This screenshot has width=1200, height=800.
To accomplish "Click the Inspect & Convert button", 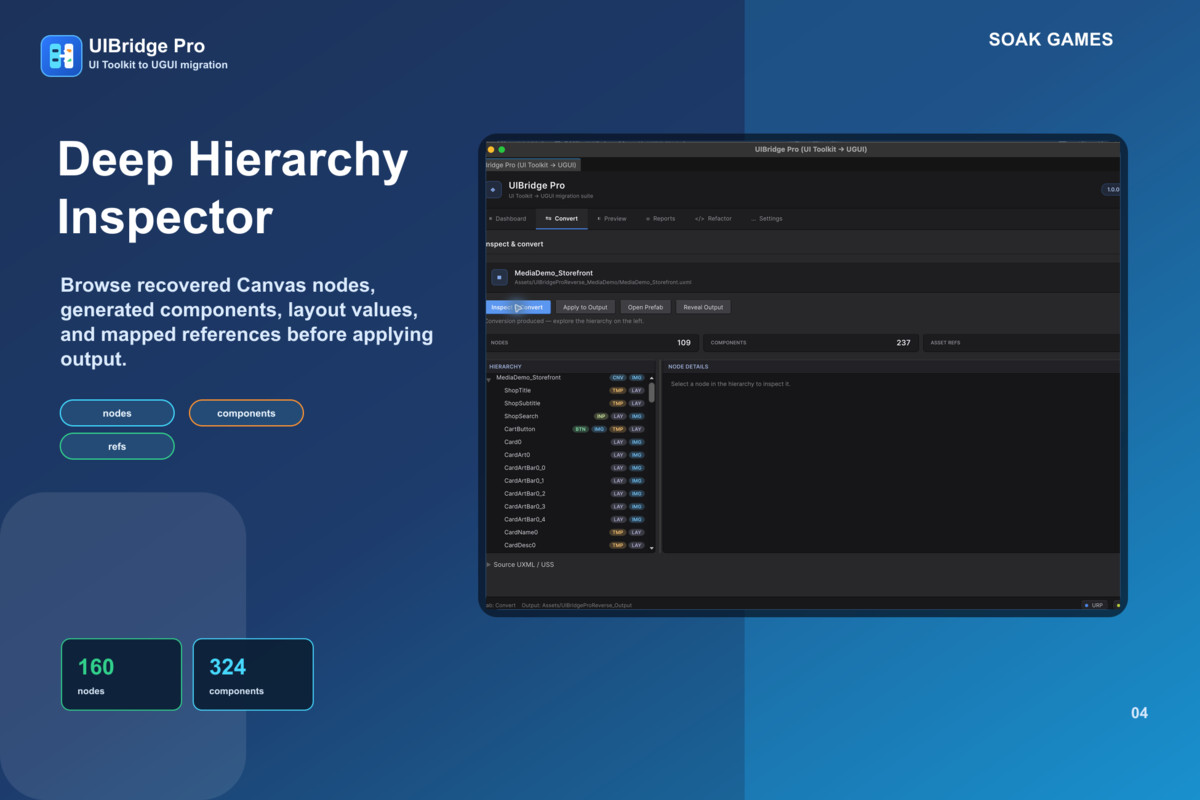I will (x=518, y=307).
